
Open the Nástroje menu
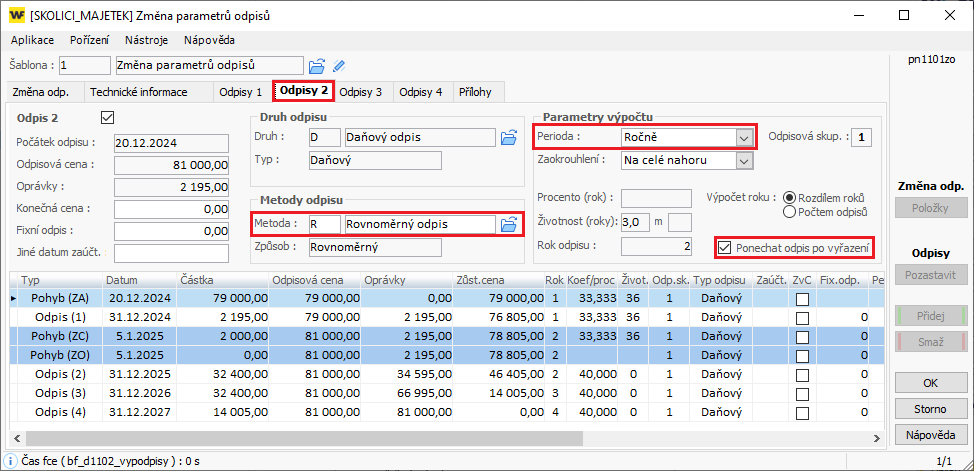146,40
